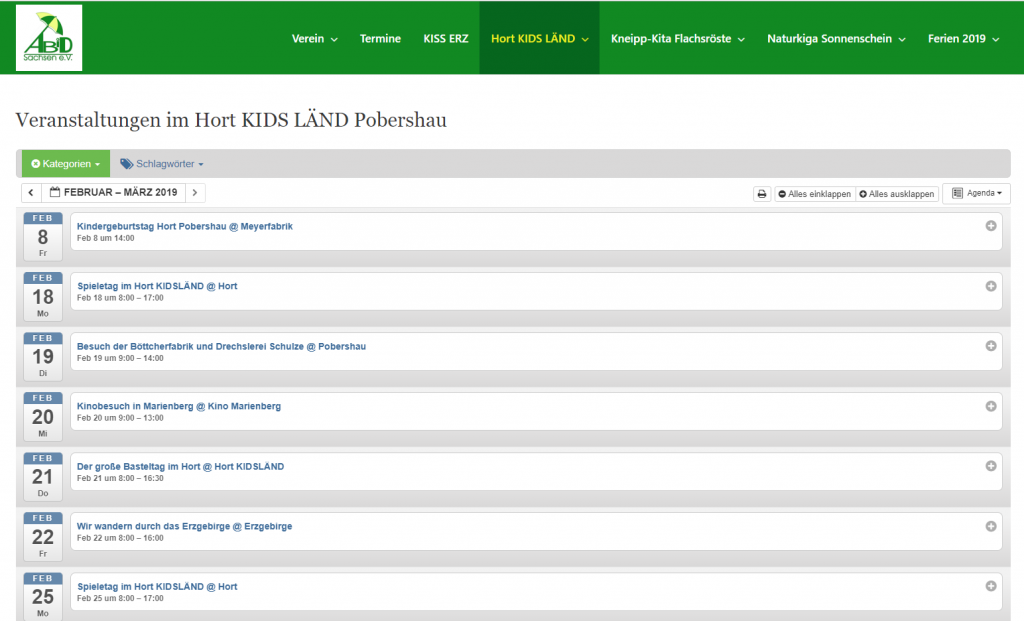Expand the Kinobesuch in Marienberg plus icon

pos(991,406)
